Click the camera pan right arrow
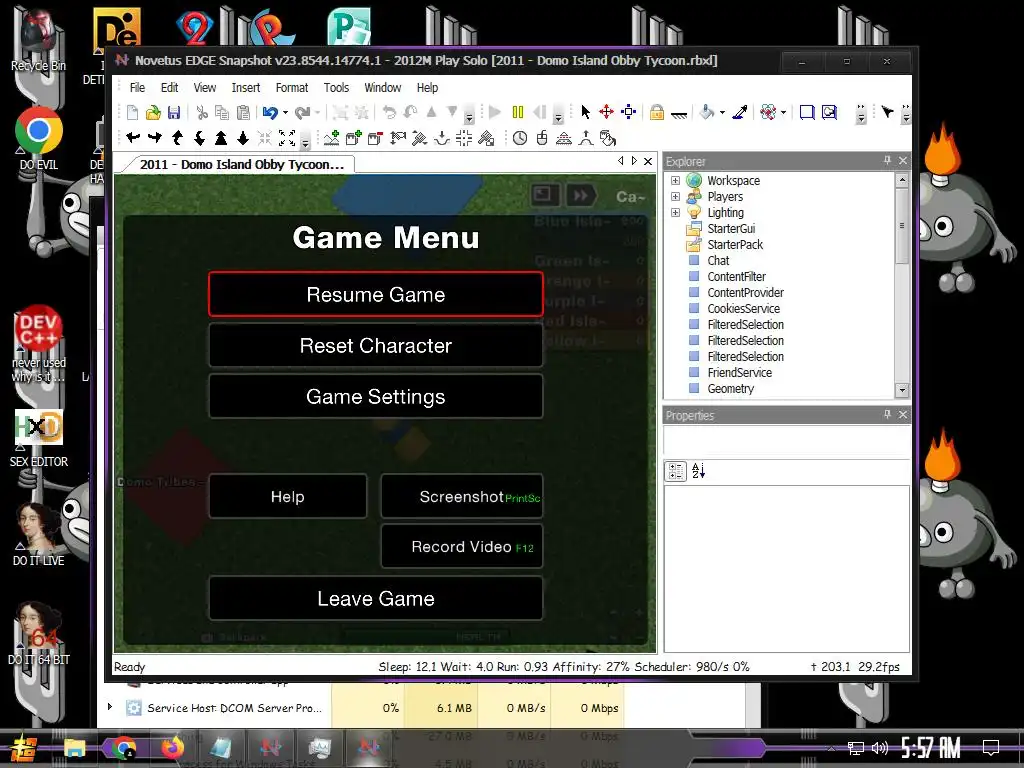 [155, 138]
